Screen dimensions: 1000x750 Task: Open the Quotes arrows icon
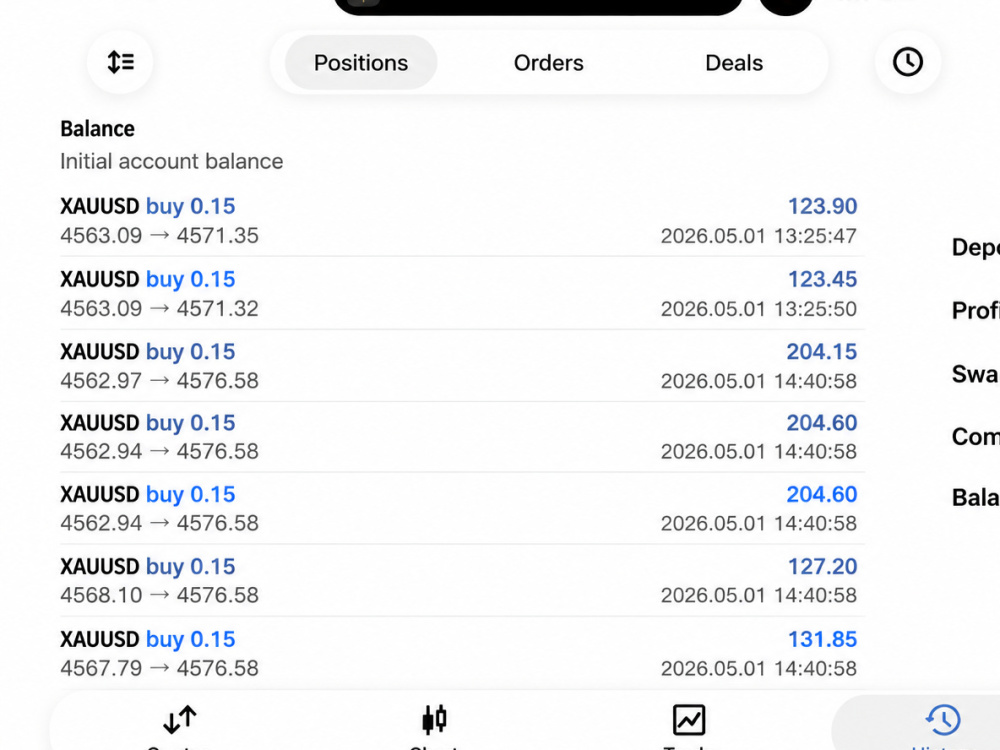click(x=179, y=720)
